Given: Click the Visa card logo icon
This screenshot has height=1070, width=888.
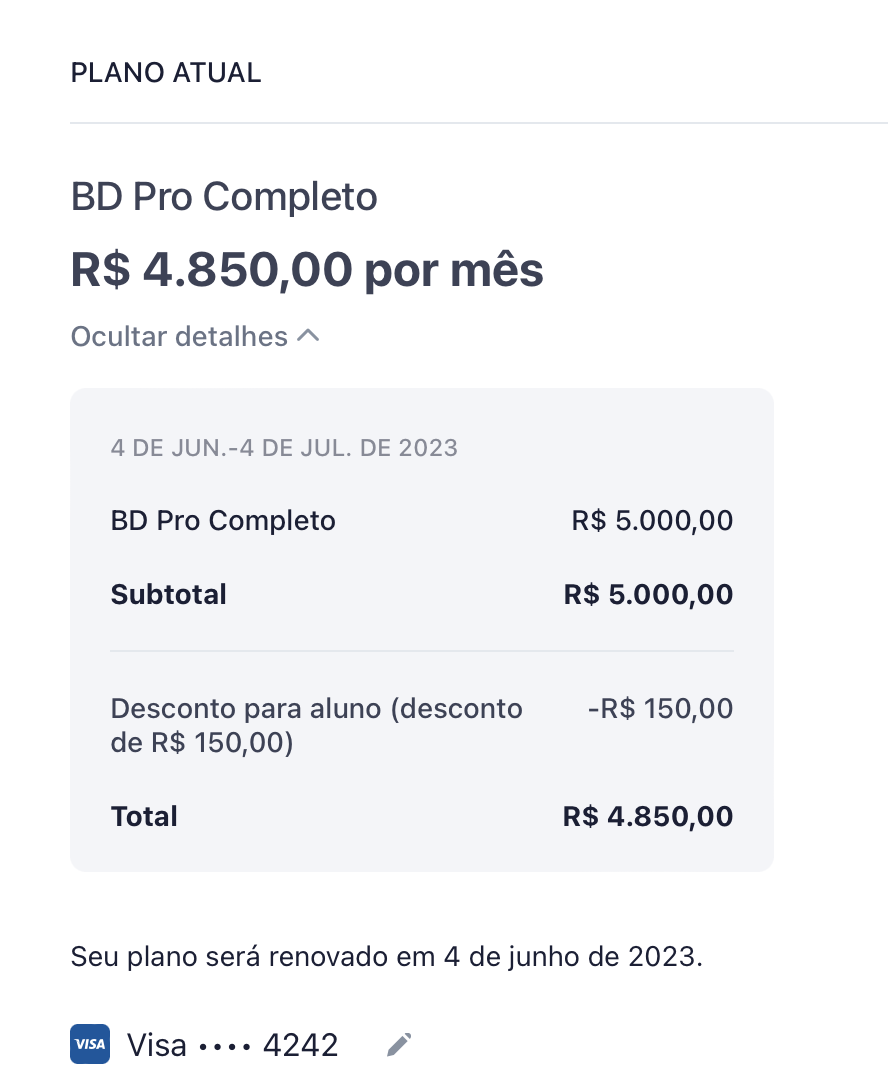Looking at the screenshot, I should click(x=90, y=1044).
